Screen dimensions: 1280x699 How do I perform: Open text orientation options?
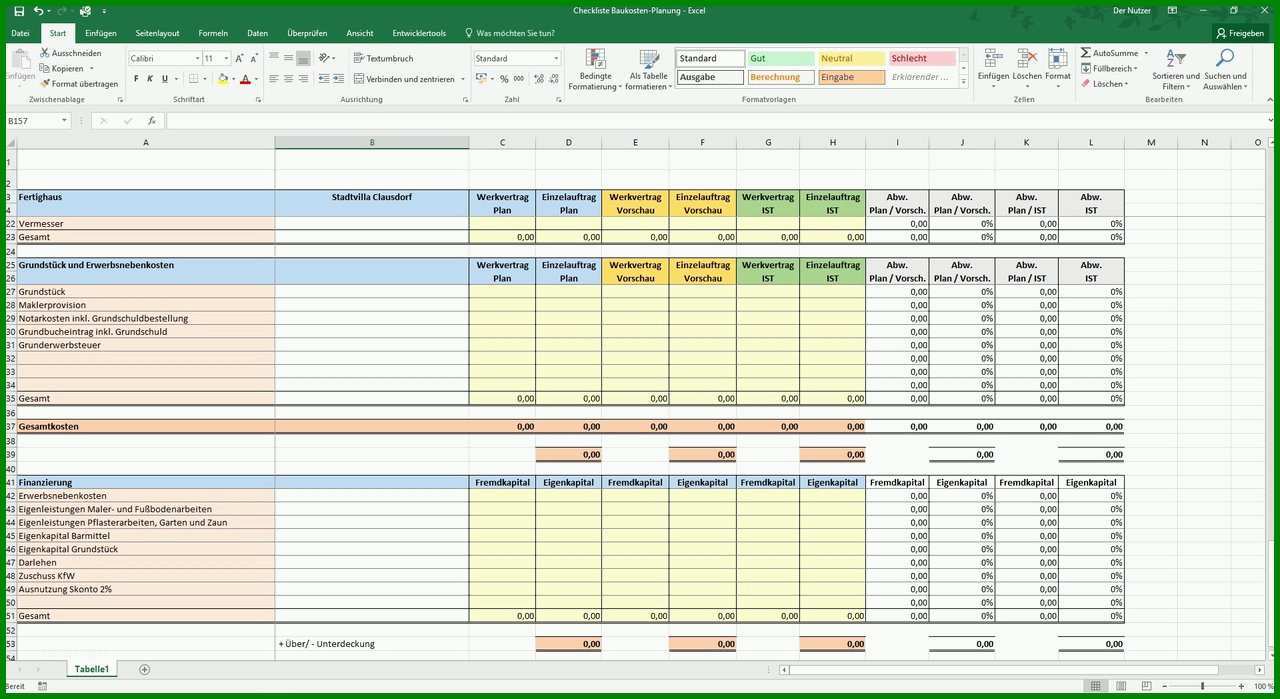pyautogui.click(x=327, y=58)
